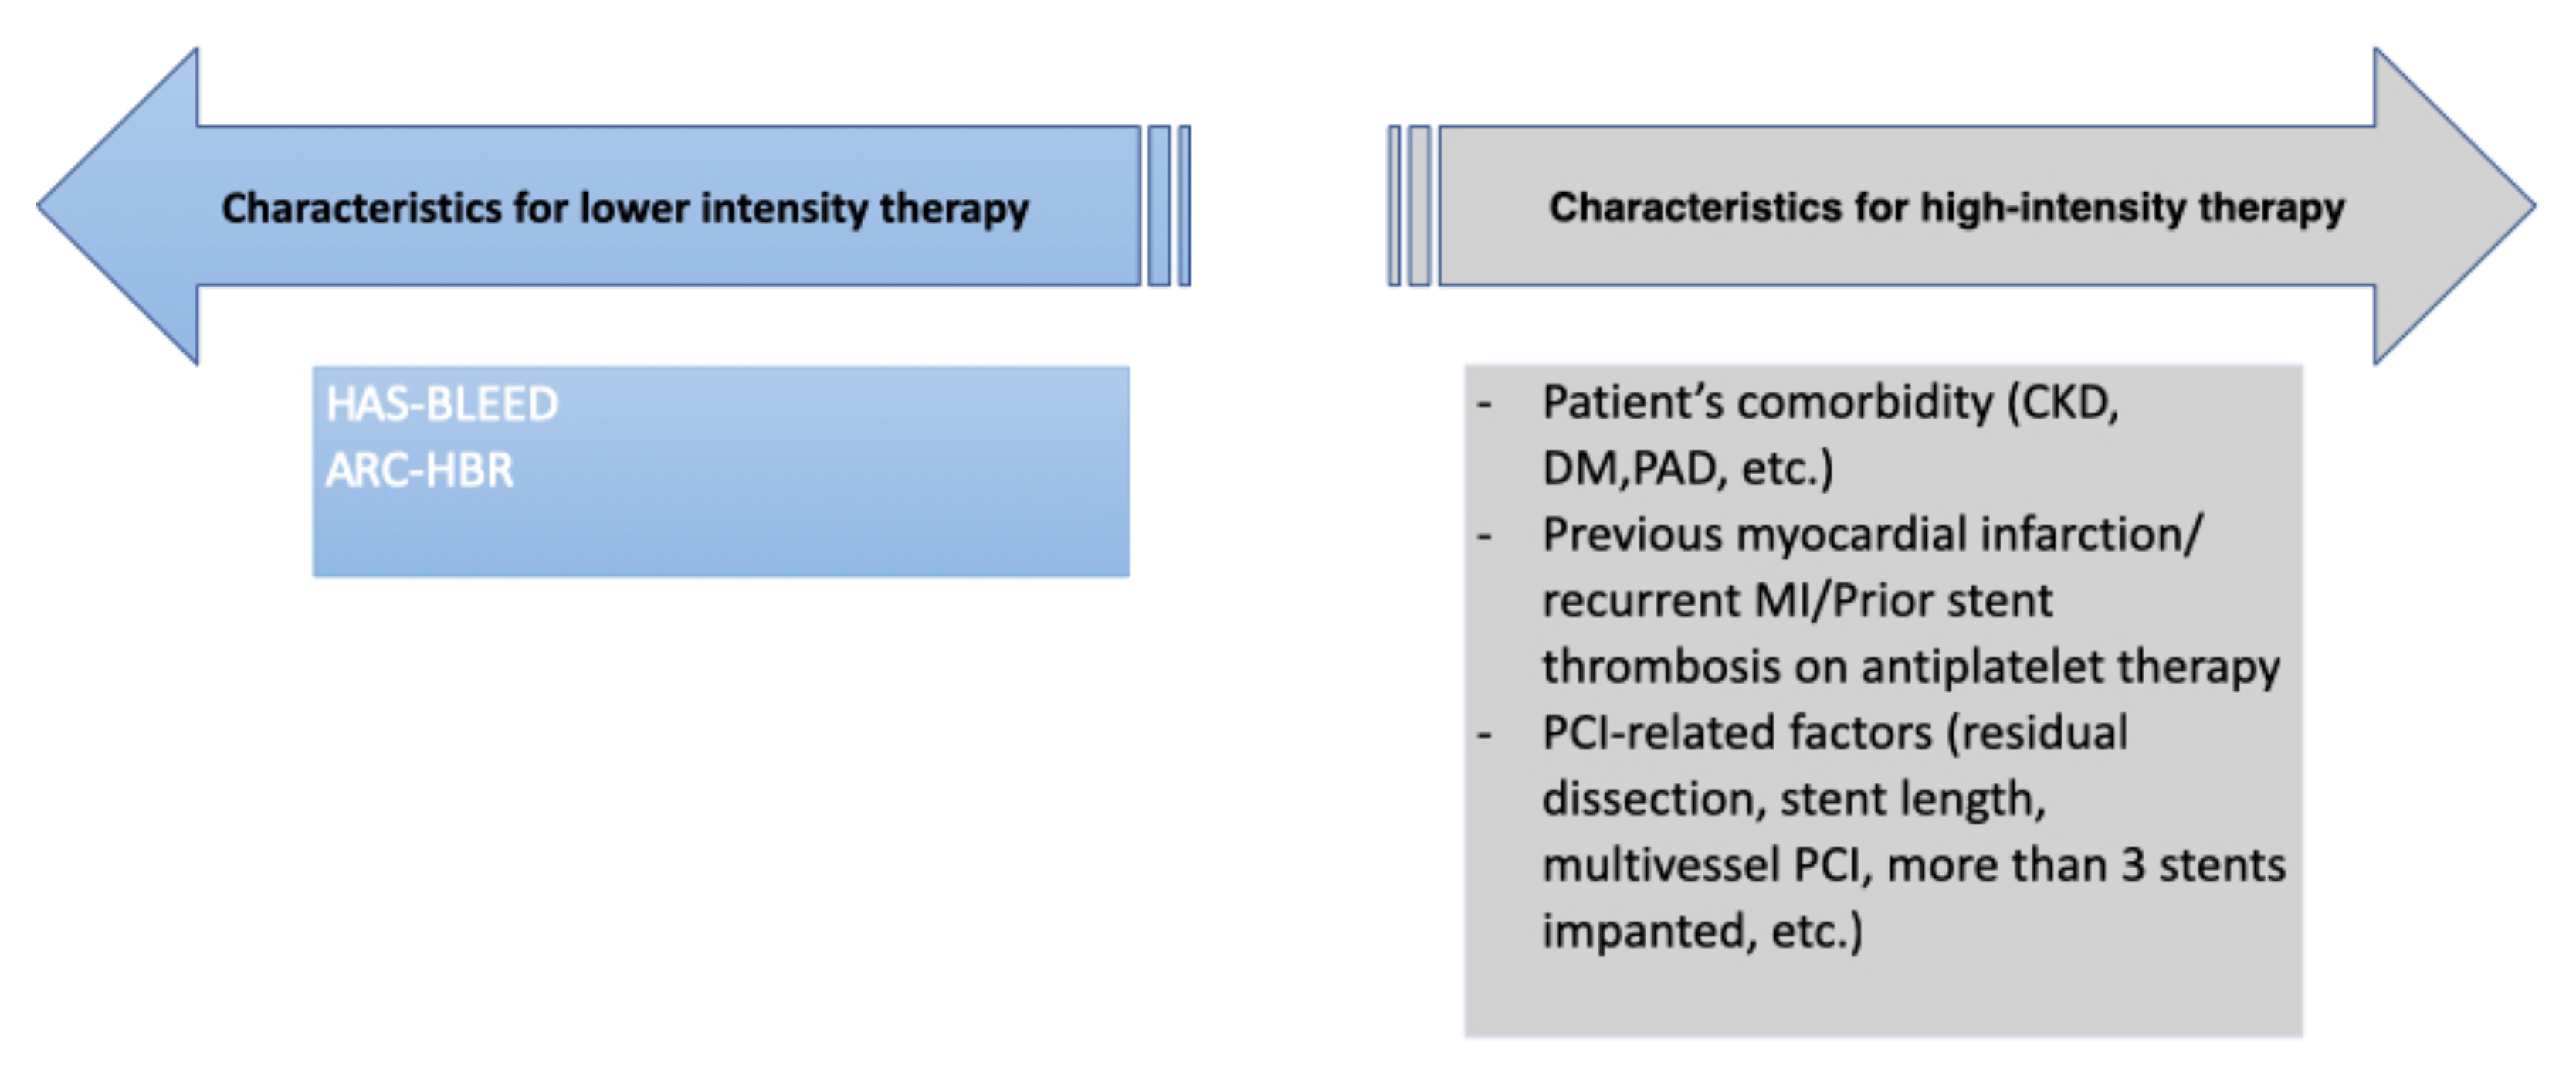Click the "thrombosis on antiplatelet therapy" line
This screenshot has height=1080, width=2576.
[x=1911, y=667]
